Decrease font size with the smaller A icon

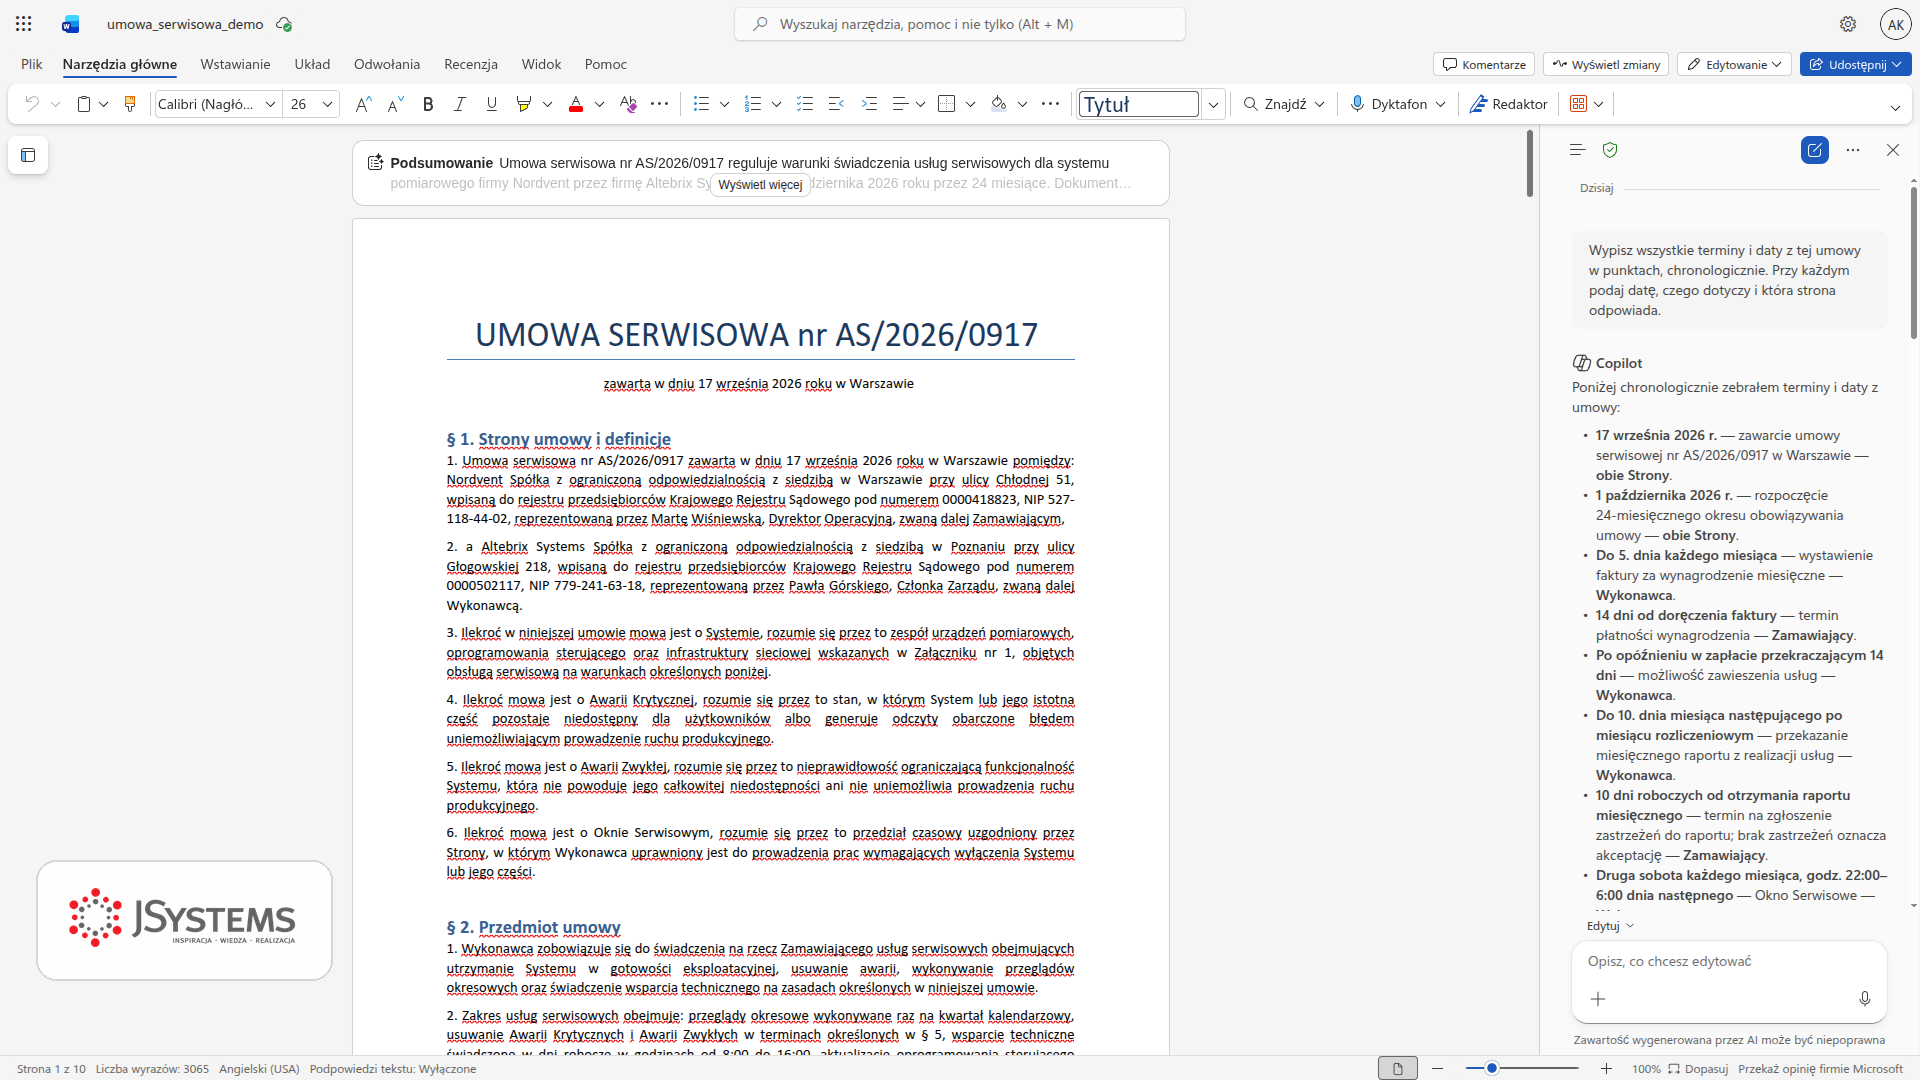[x=396, y=104]
